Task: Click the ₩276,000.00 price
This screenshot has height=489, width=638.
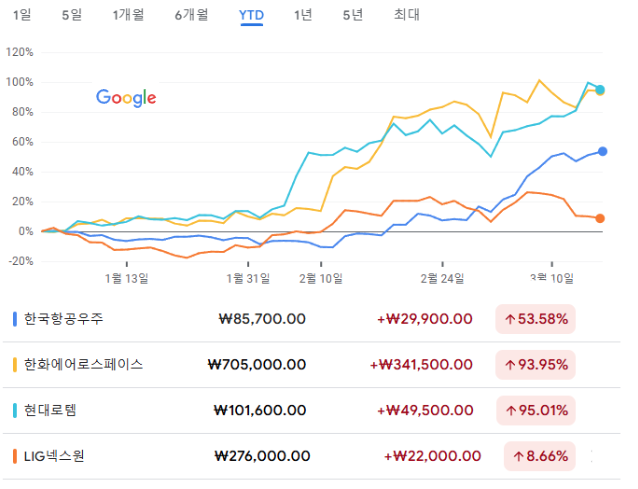Action: point(262,456)
